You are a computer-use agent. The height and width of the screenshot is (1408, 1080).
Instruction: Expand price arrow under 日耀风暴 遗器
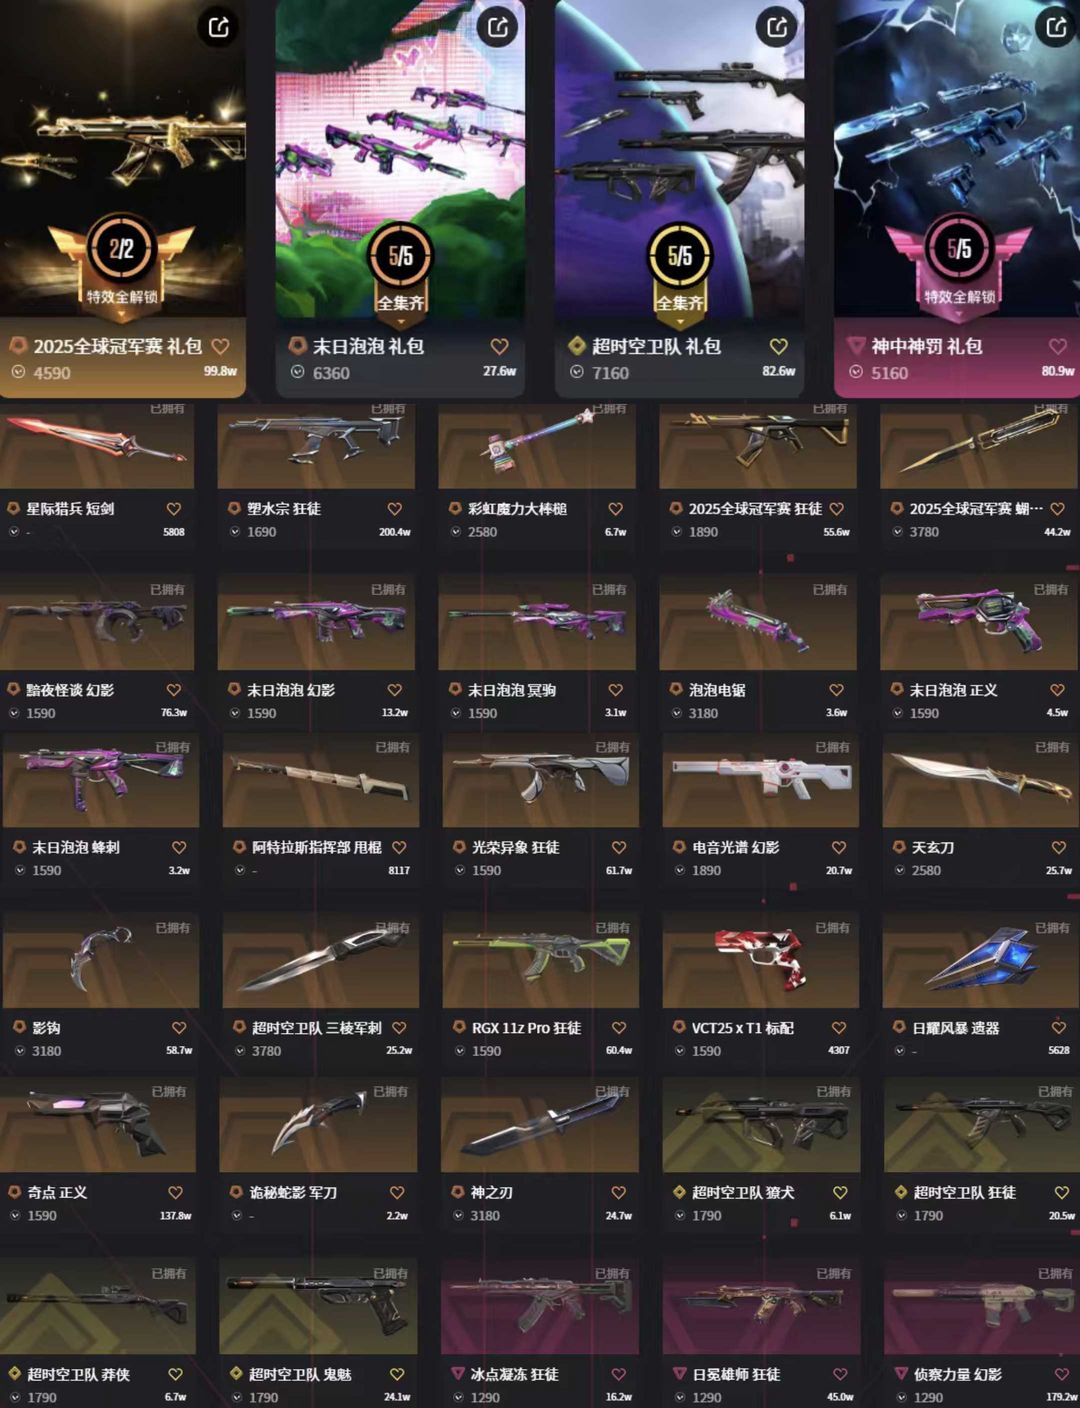pos(900,1051)
